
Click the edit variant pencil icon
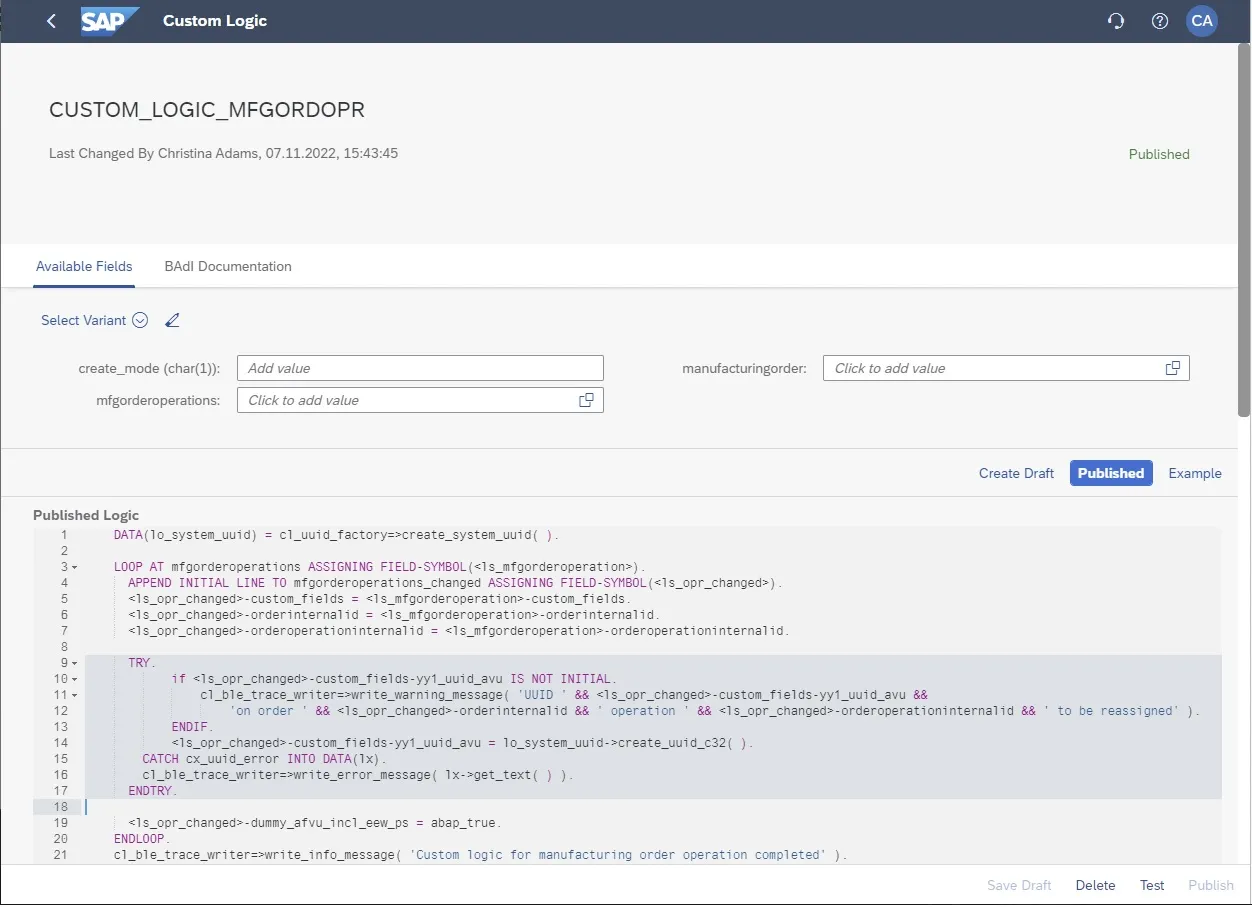point(172,320)
